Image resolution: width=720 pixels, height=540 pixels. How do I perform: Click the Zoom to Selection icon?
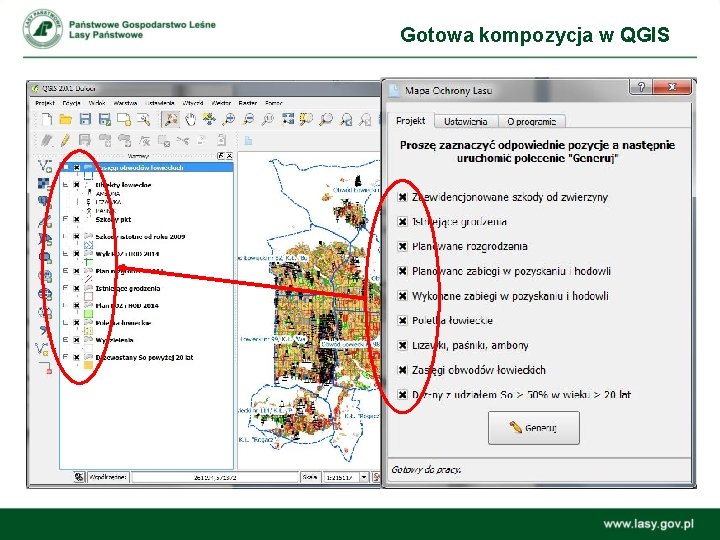tap(306, 119)
